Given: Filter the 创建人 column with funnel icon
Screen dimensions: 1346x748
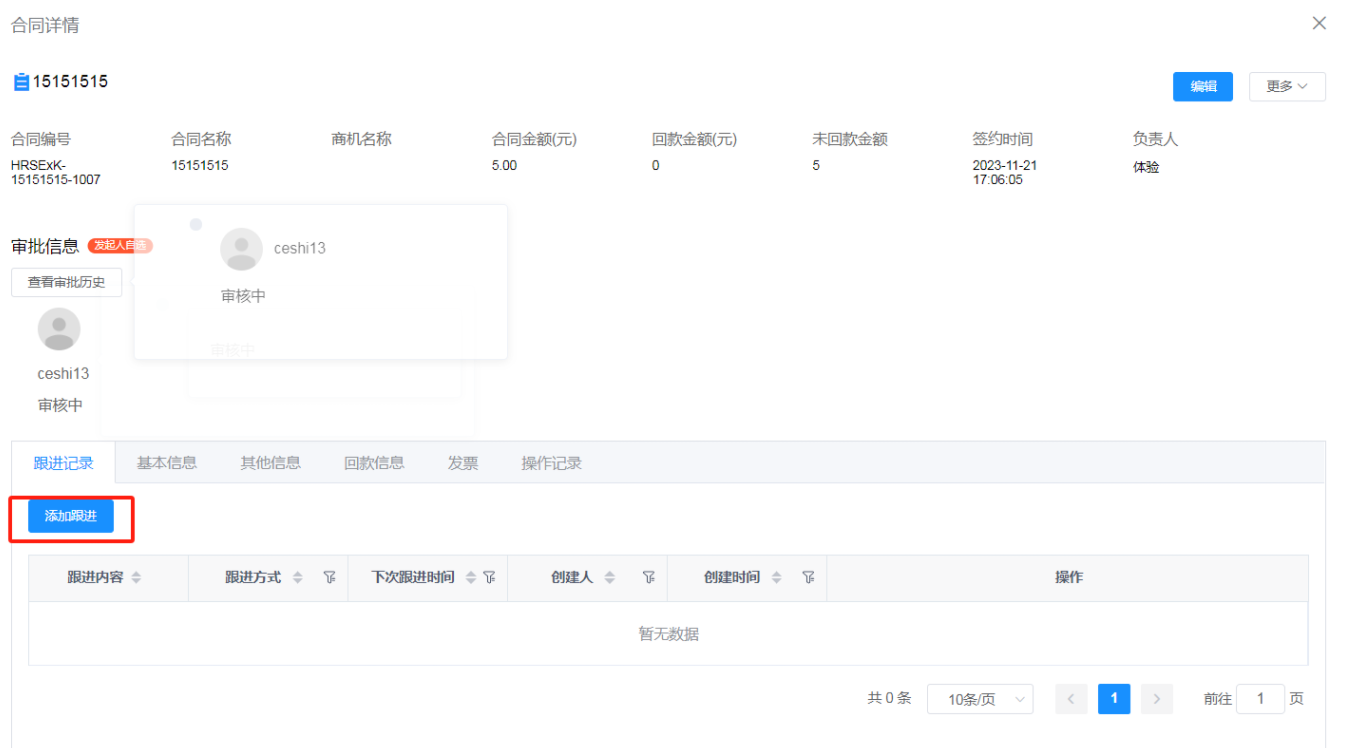Looking at the screenshot, I should pyautogui.click(x=649, y=577).
